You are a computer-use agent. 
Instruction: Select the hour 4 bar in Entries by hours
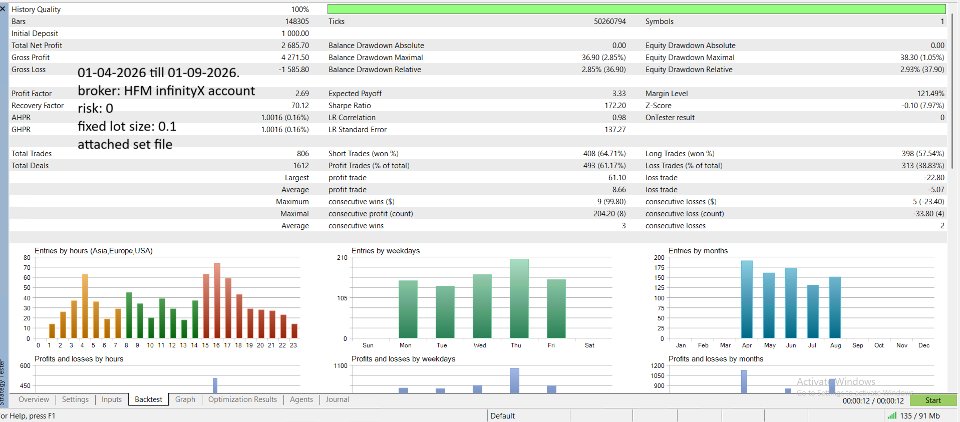point(85,306)
